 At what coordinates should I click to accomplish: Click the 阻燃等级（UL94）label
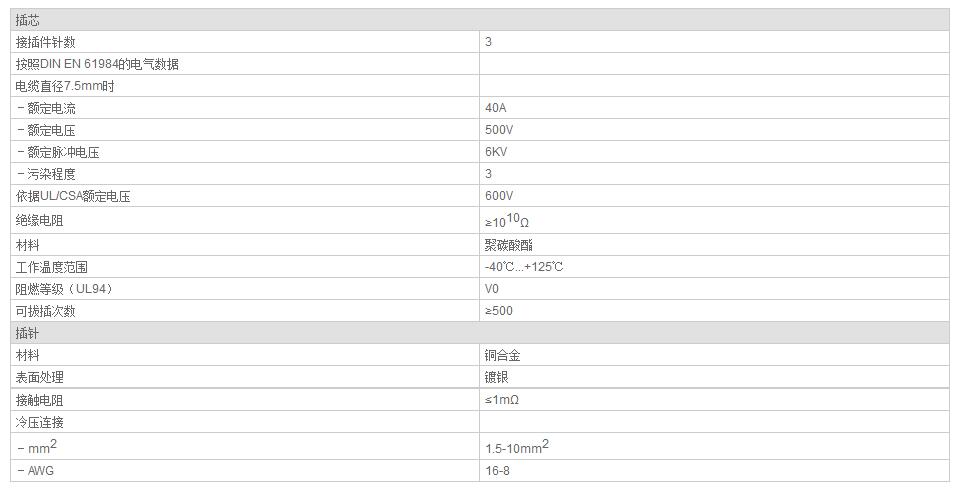64,289
